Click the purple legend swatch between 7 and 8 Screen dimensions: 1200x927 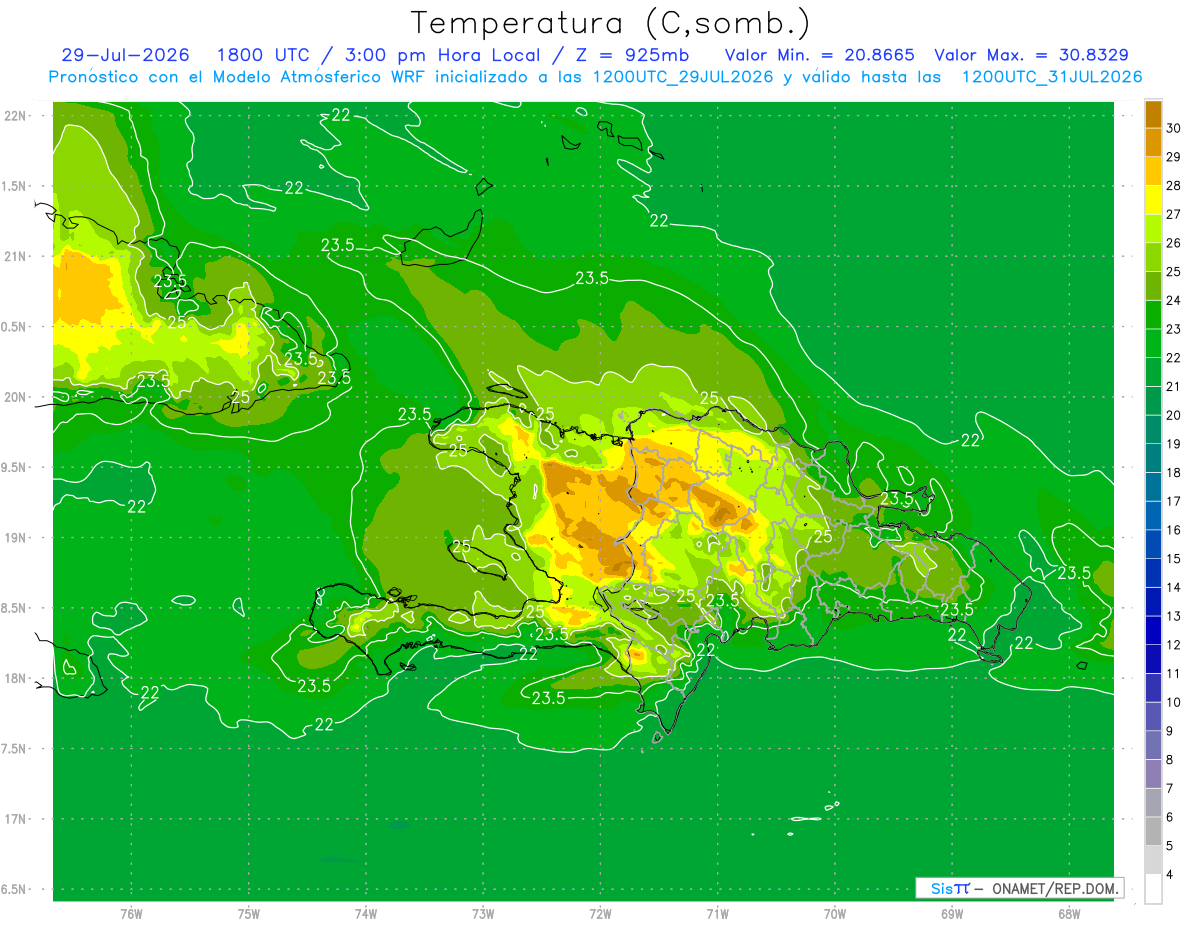pyautogui.click(x=1153, y=774)
